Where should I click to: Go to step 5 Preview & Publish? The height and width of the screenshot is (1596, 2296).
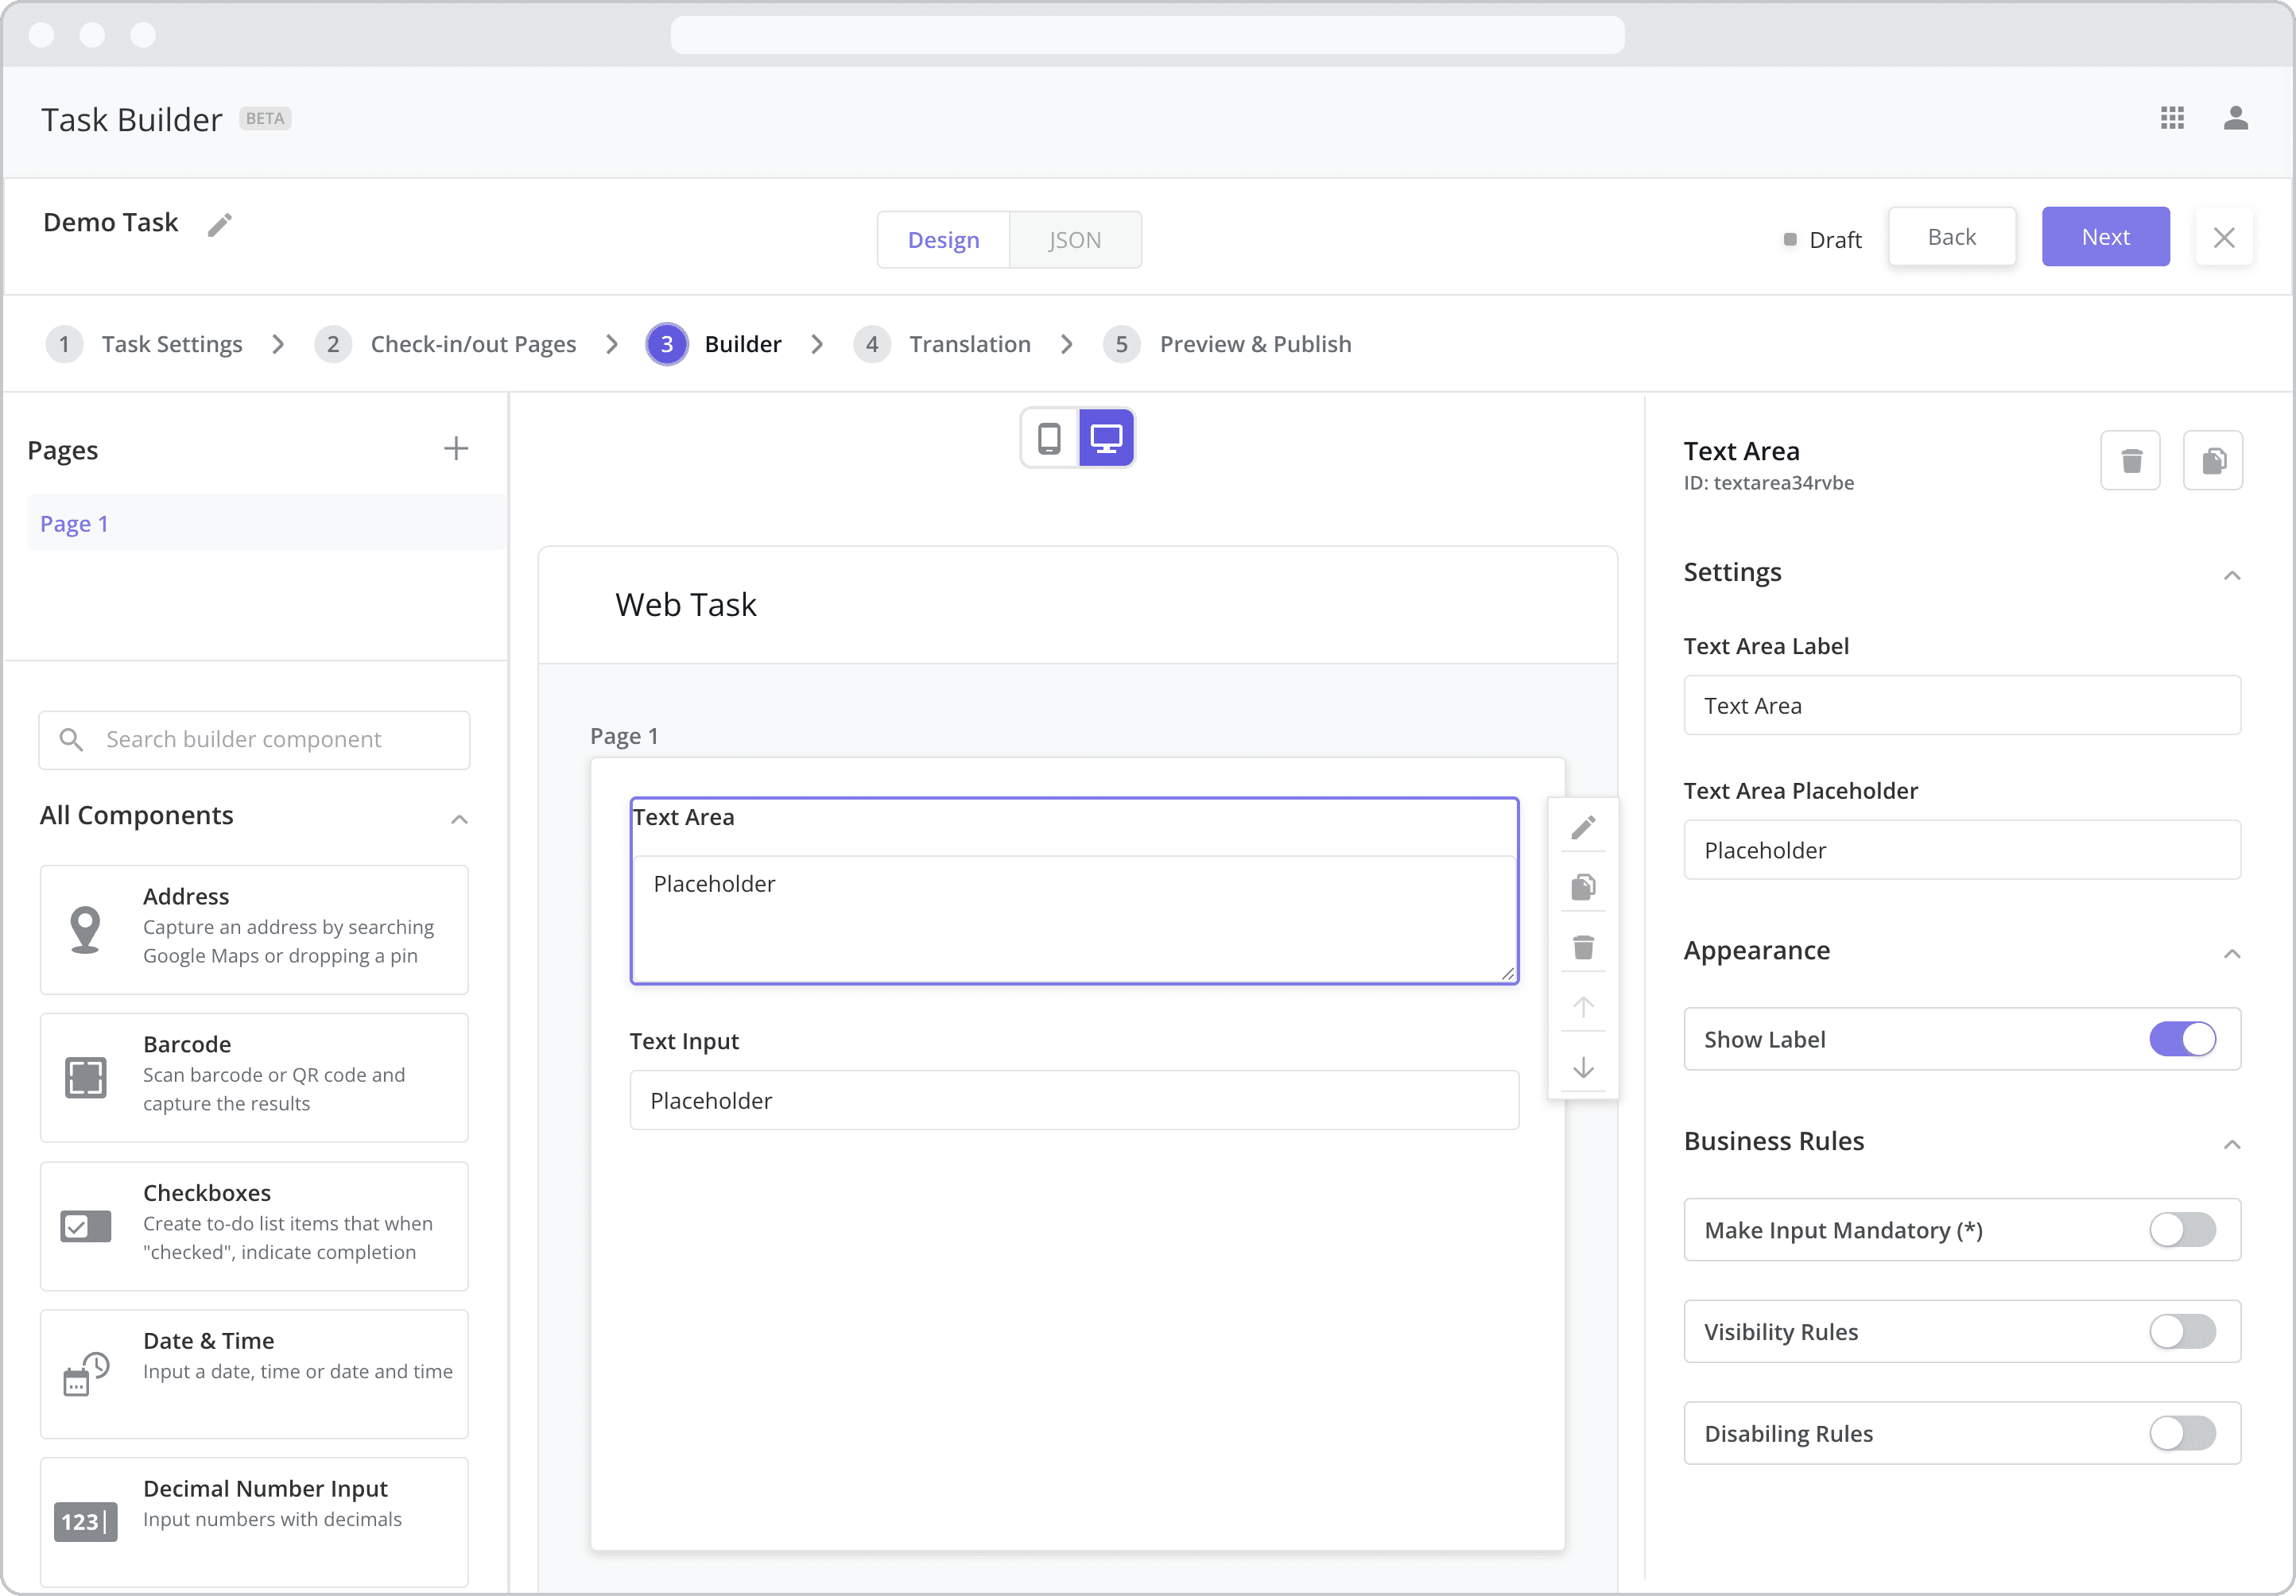coord(1227,344)
